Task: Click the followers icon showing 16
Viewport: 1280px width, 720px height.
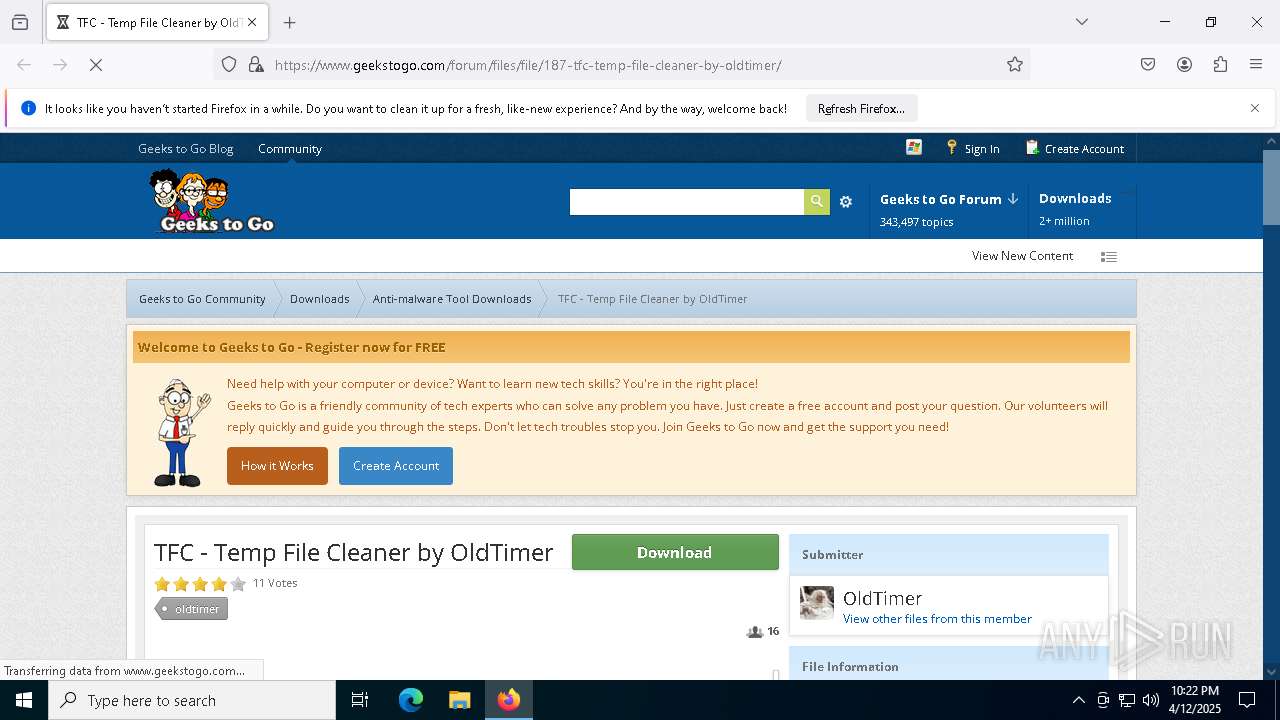Action: (x=755, y=632)
